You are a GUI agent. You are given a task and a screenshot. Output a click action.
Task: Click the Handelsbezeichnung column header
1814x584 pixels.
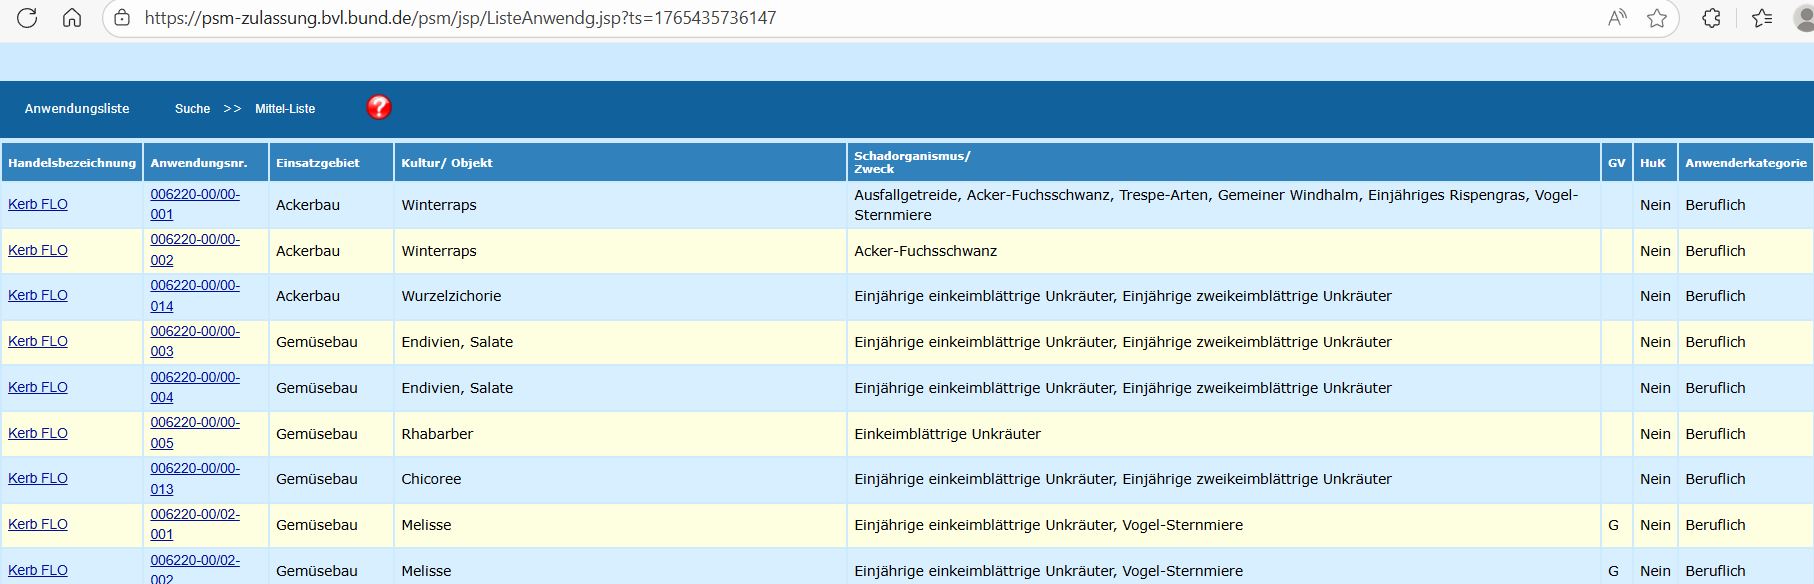coord(72,162)
